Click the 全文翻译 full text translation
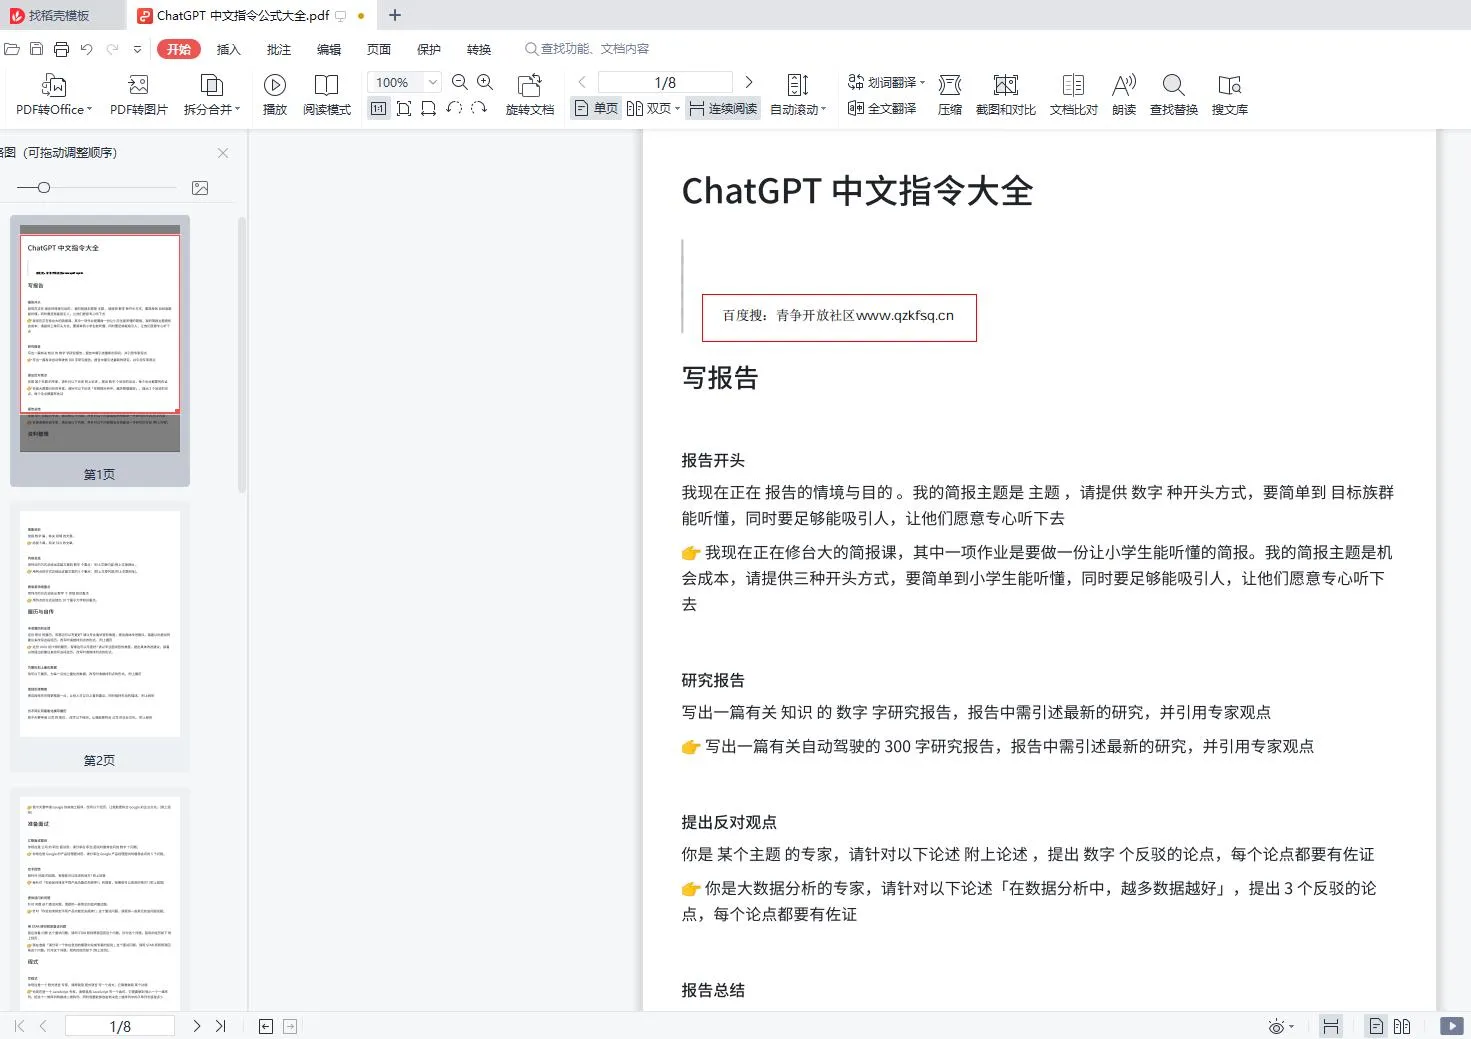 pyautogui.click(x=882, y=108)
